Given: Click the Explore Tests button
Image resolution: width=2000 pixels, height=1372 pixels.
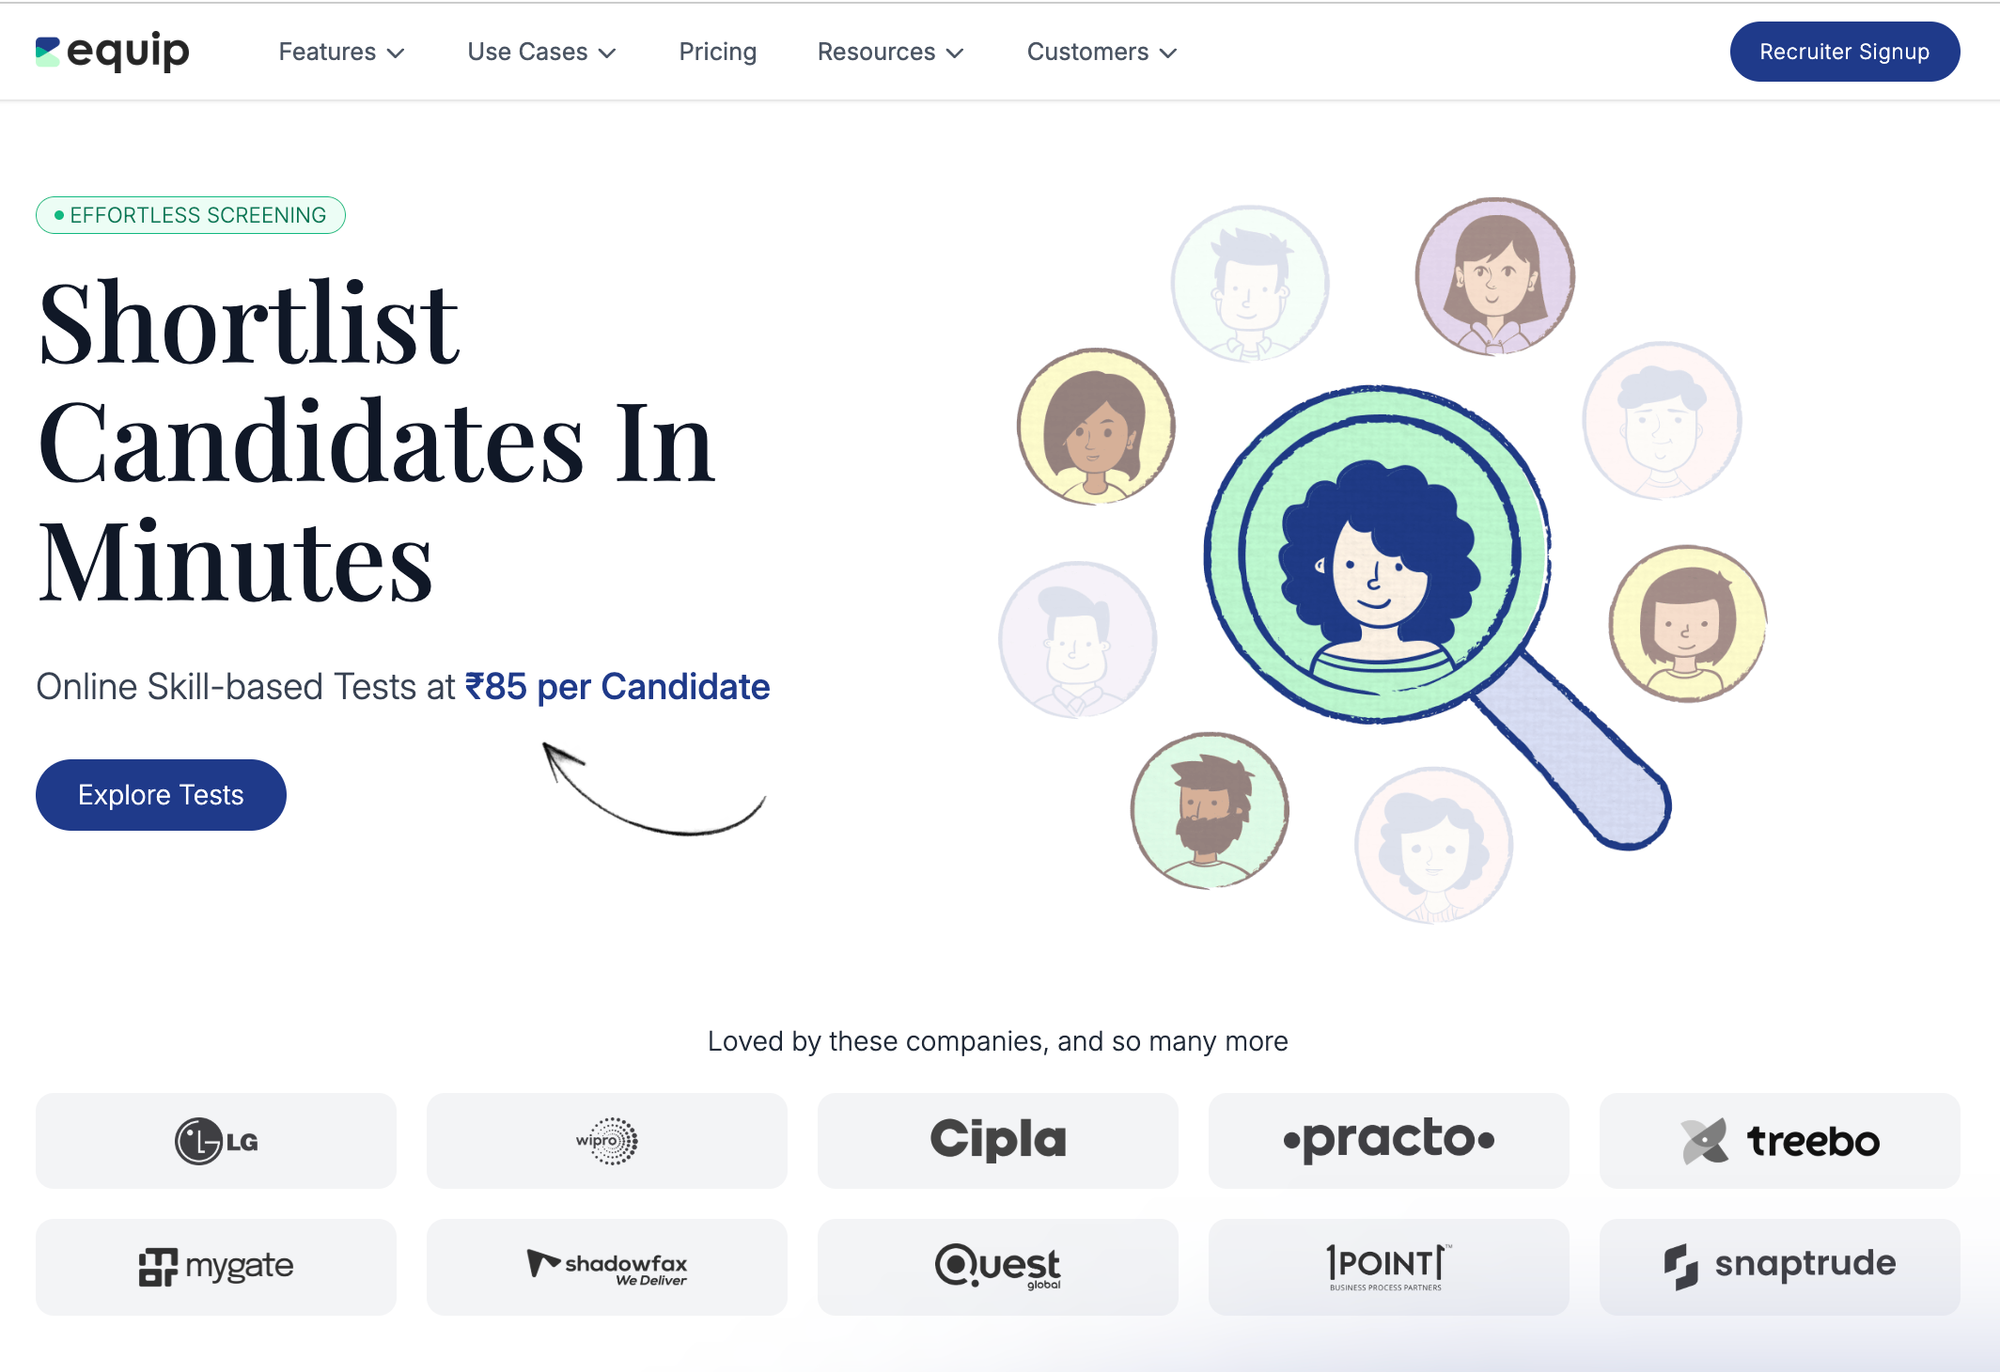Looking at the screenshot, I should (160, 794).
